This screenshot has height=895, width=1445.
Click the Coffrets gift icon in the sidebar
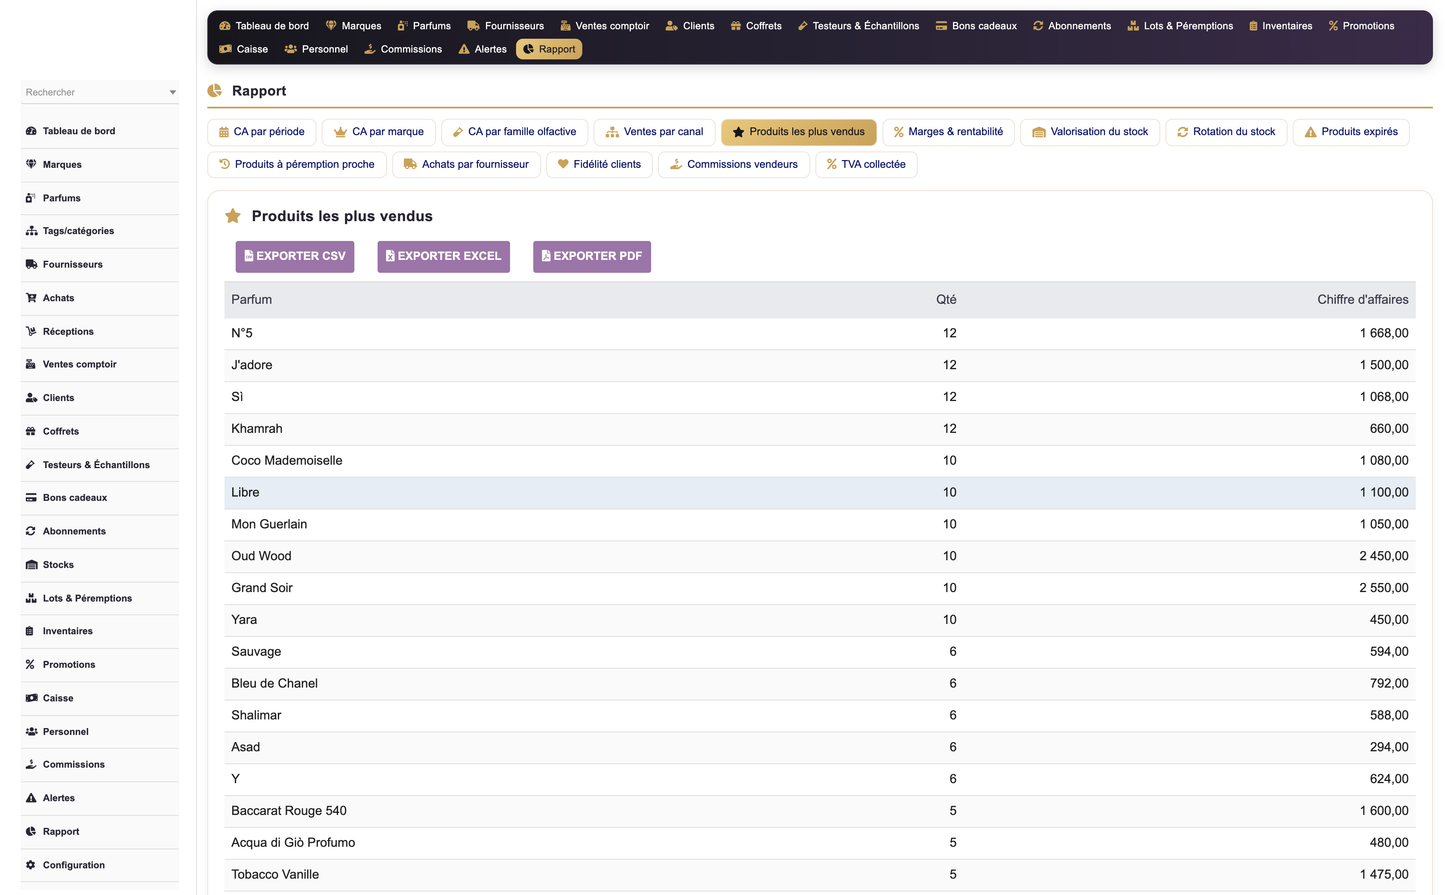point(31,431)
